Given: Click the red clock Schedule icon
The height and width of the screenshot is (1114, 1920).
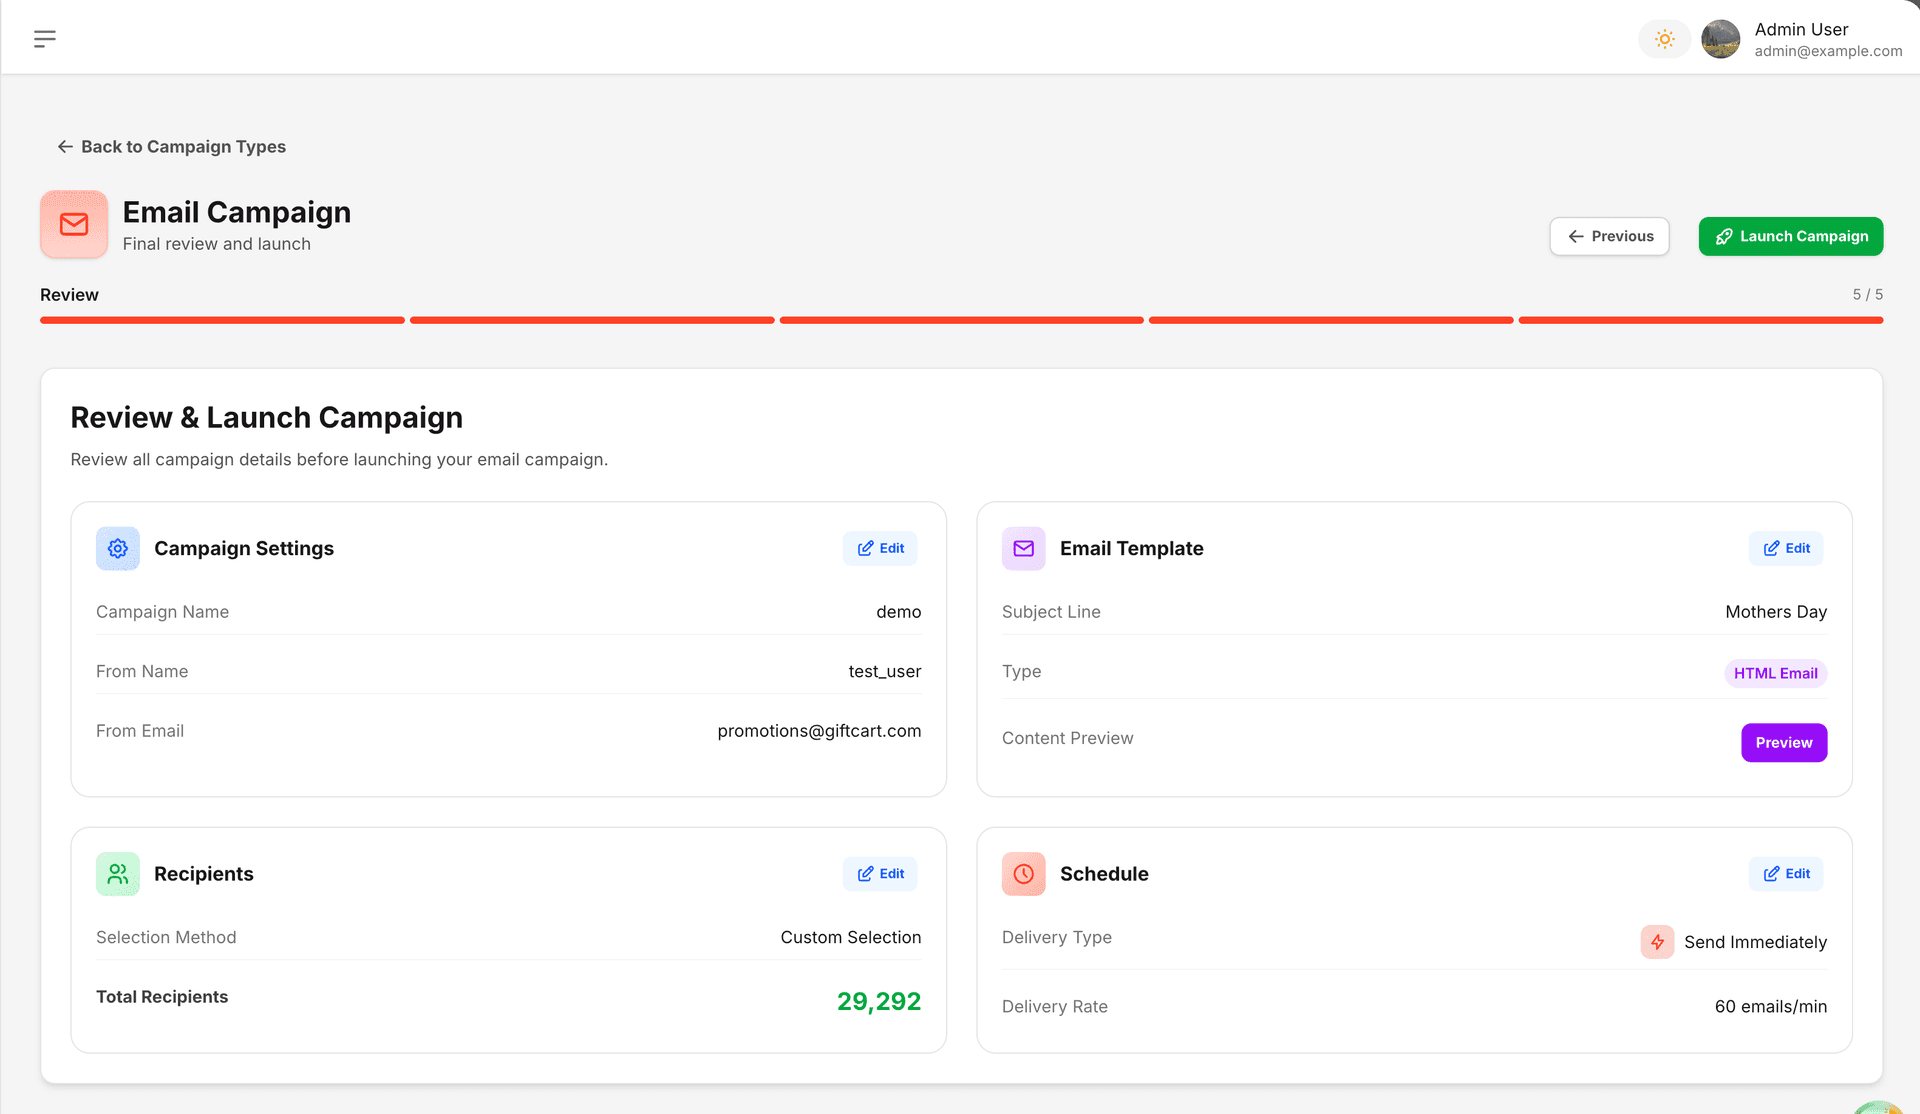Looking at the screenshot, I should point(1023,874).
